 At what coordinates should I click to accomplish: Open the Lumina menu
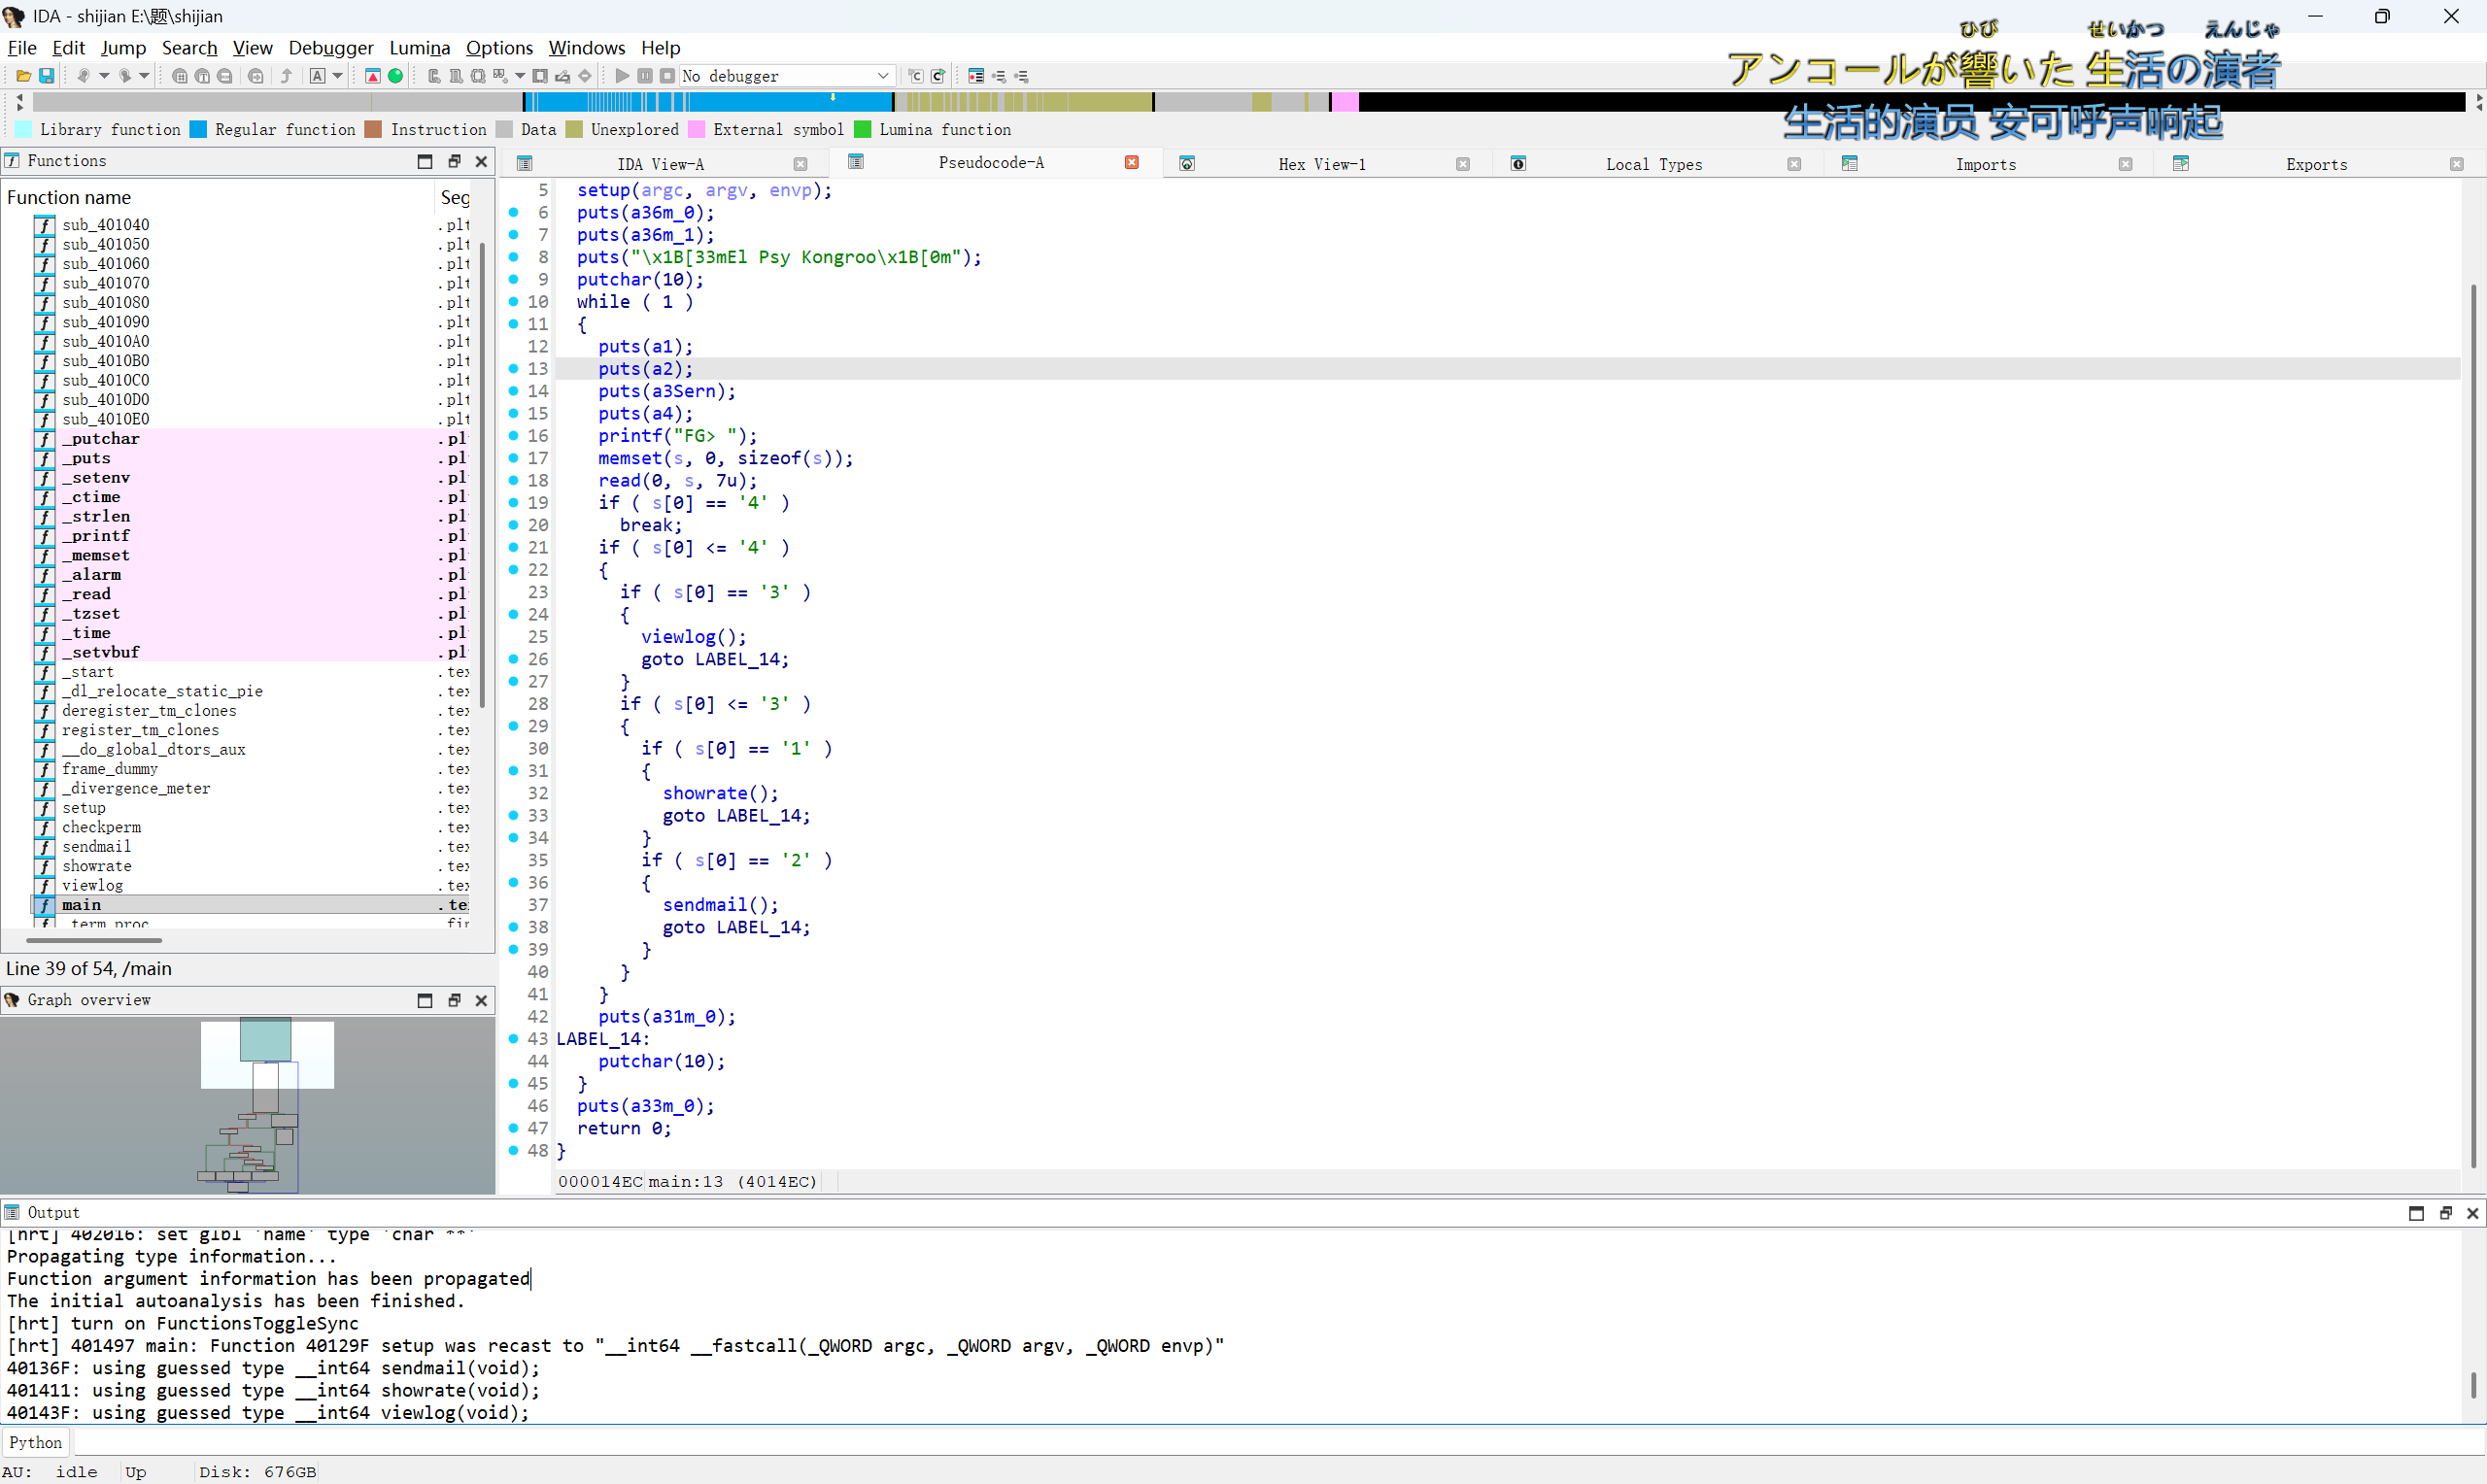[419, 47]
